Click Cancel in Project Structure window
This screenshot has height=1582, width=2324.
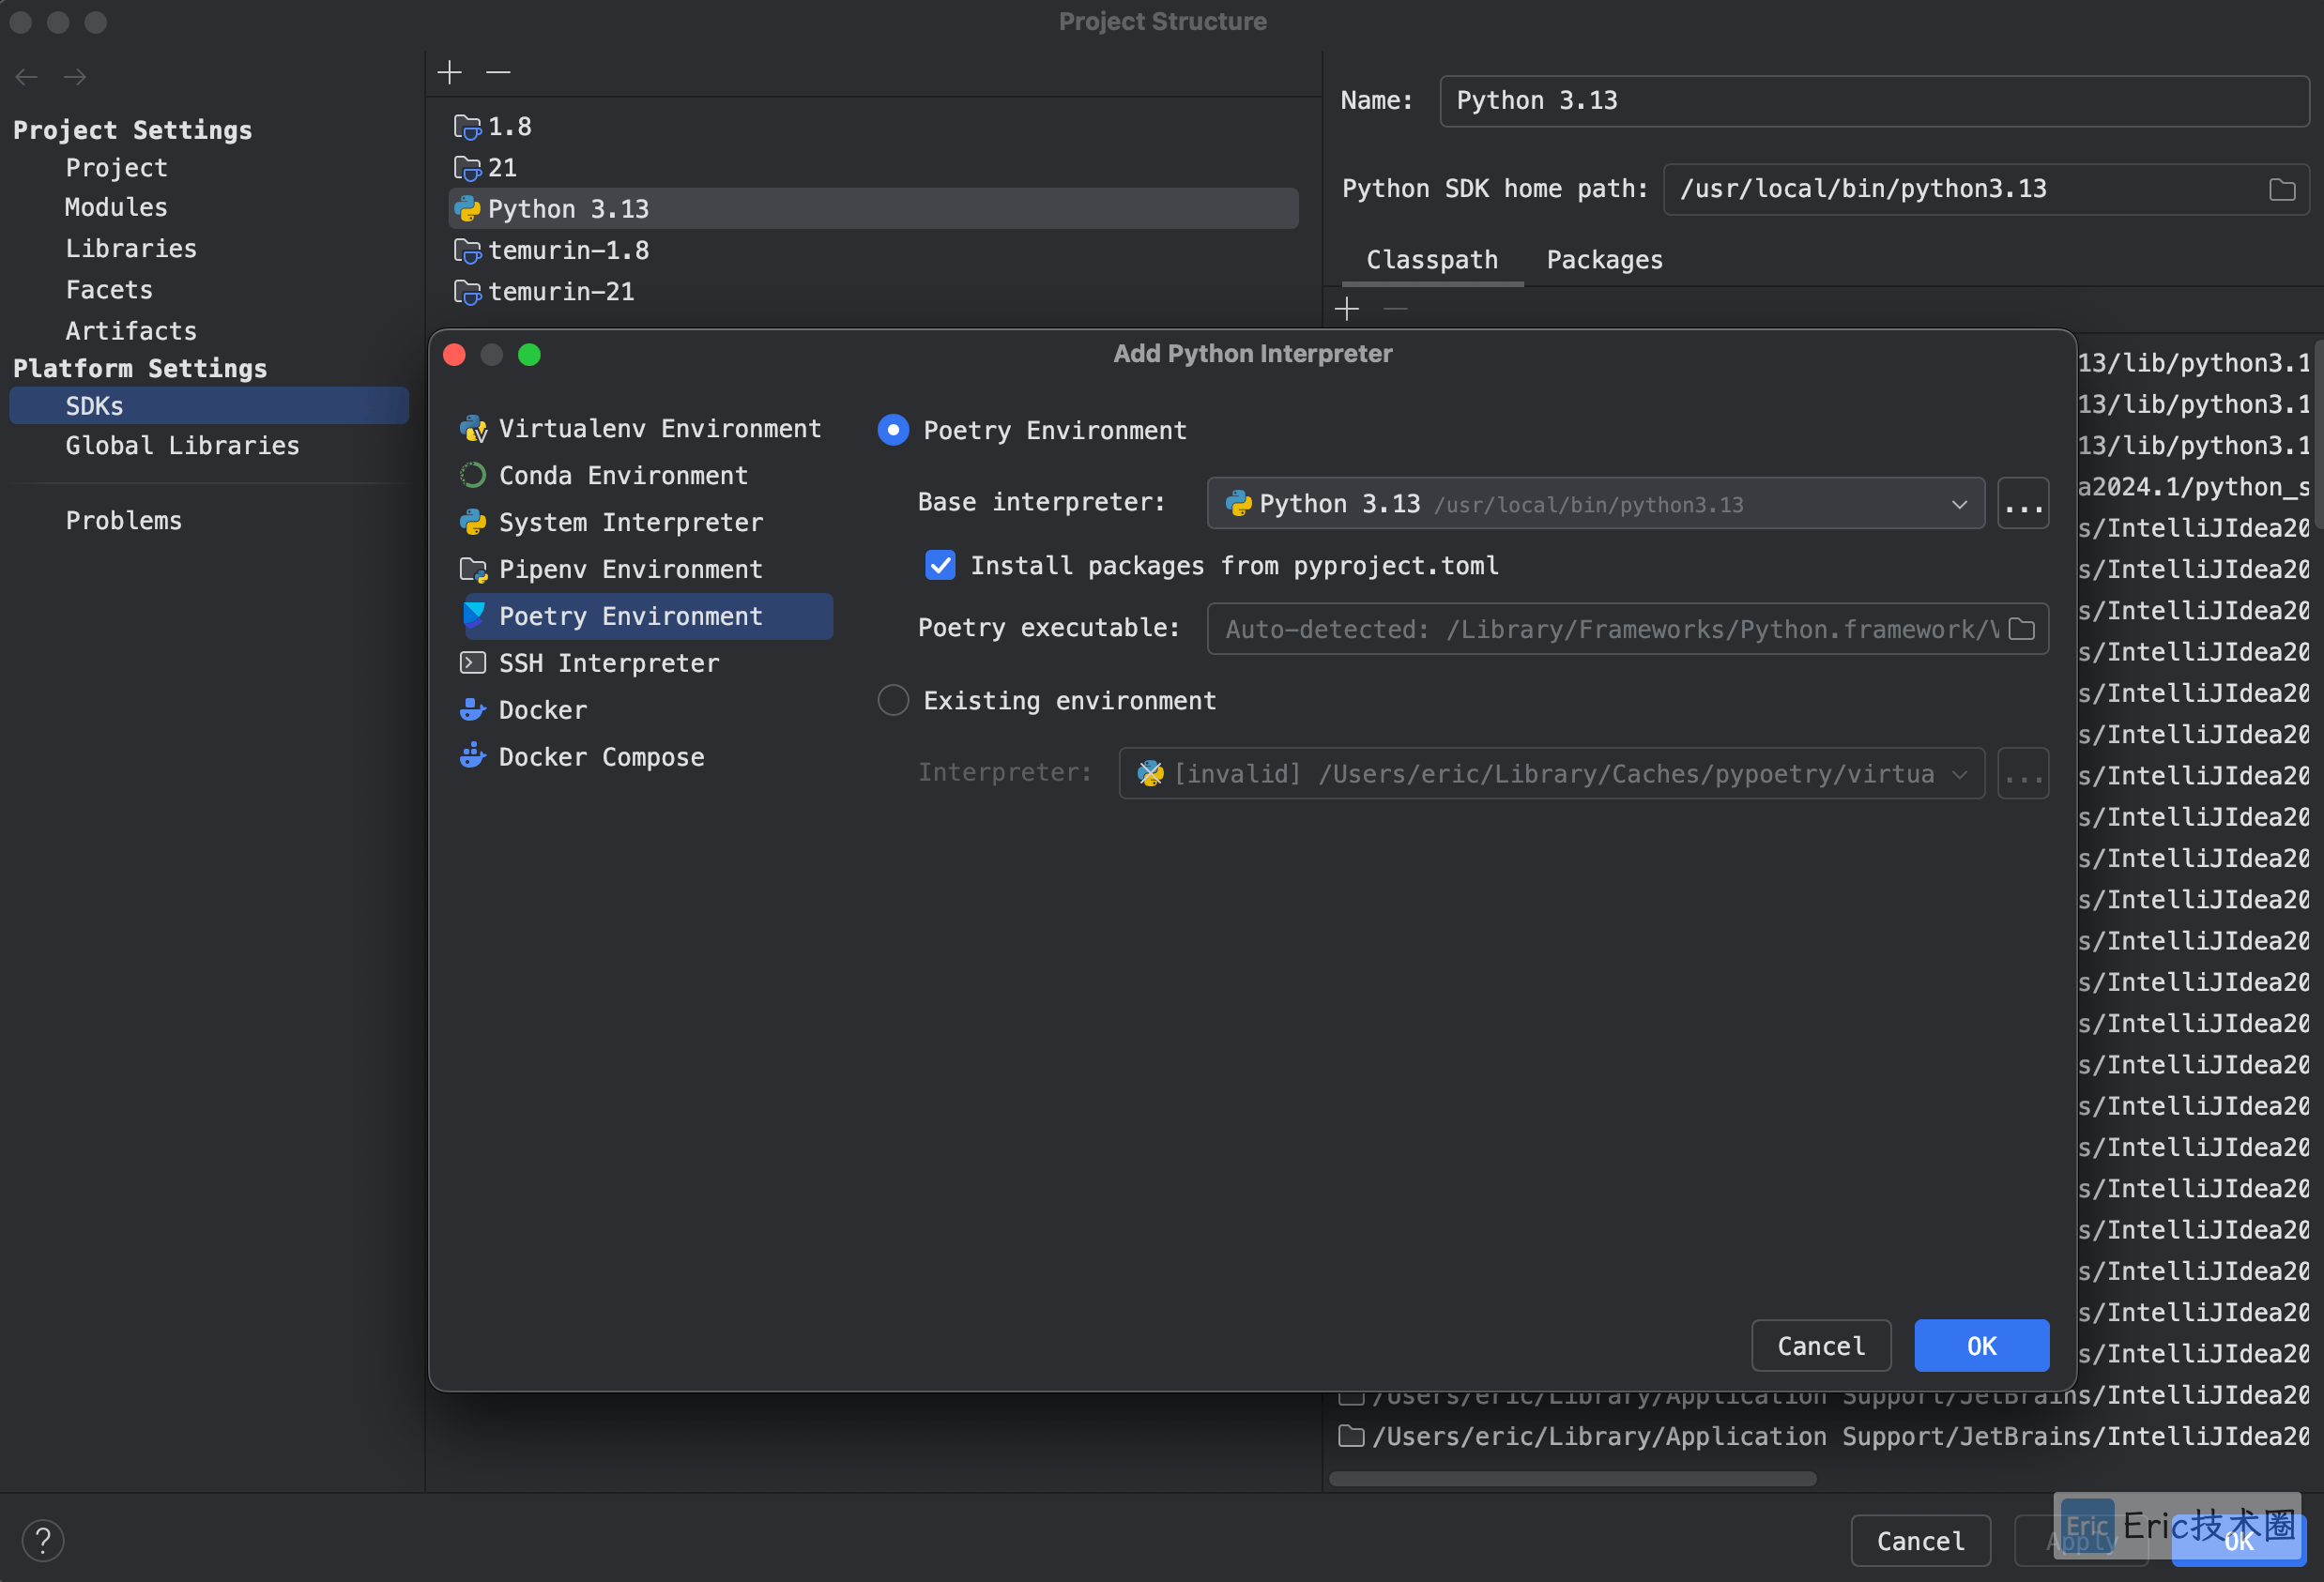tap(1920, 1541)
